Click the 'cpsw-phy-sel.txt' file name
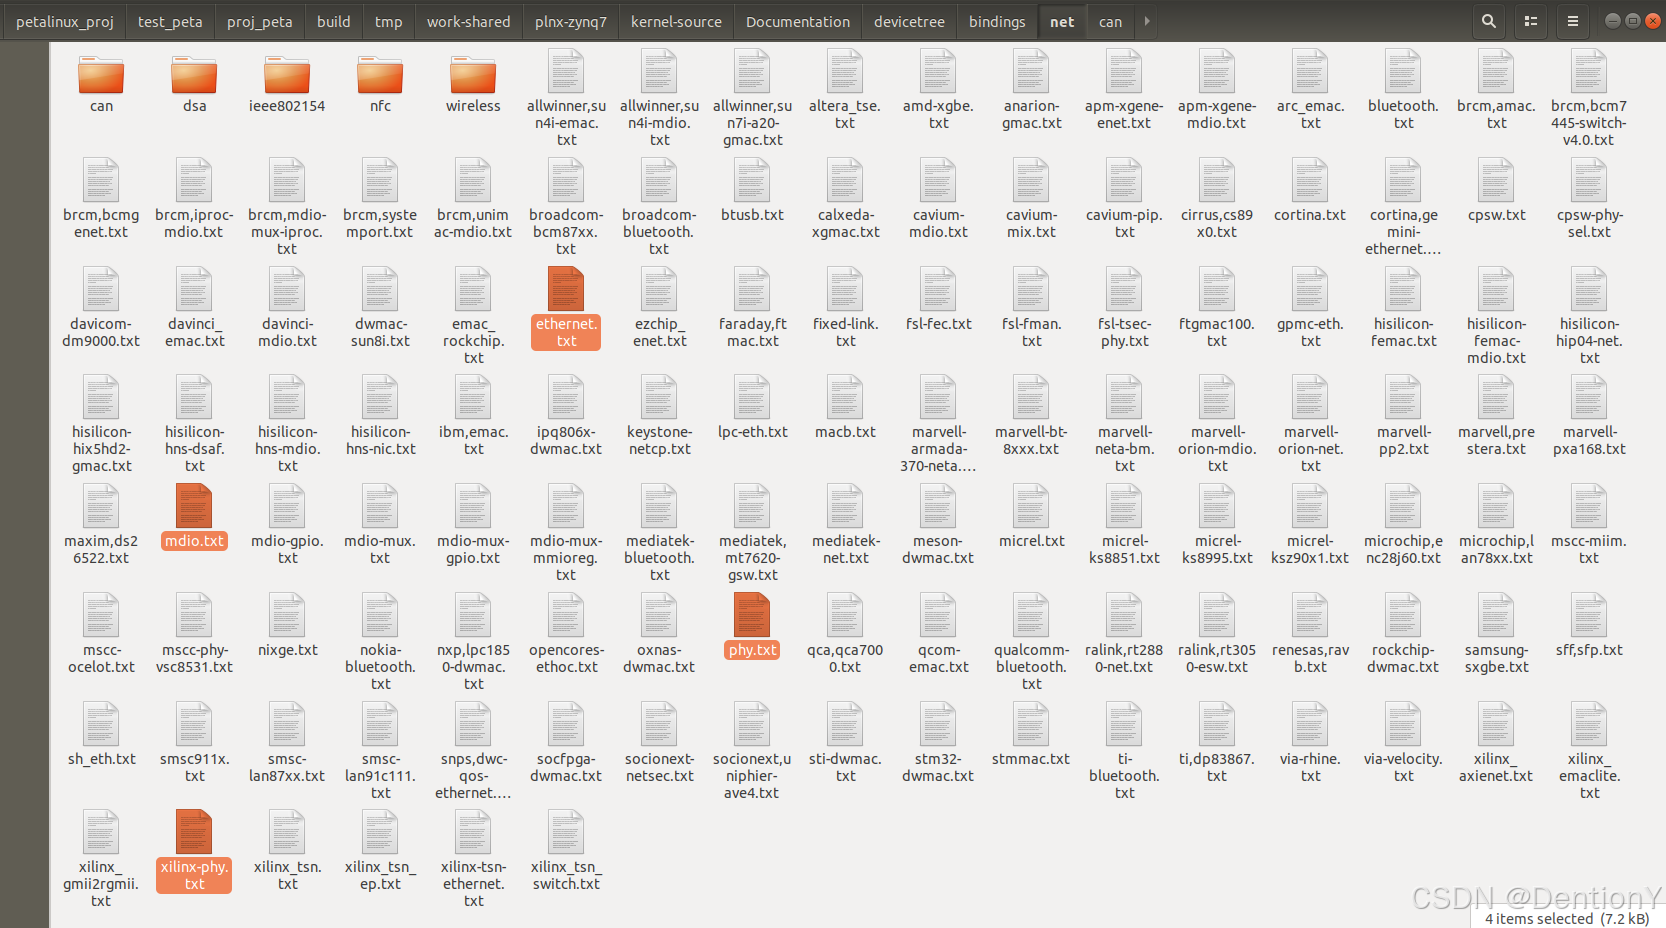 (x=1589, y=224)
